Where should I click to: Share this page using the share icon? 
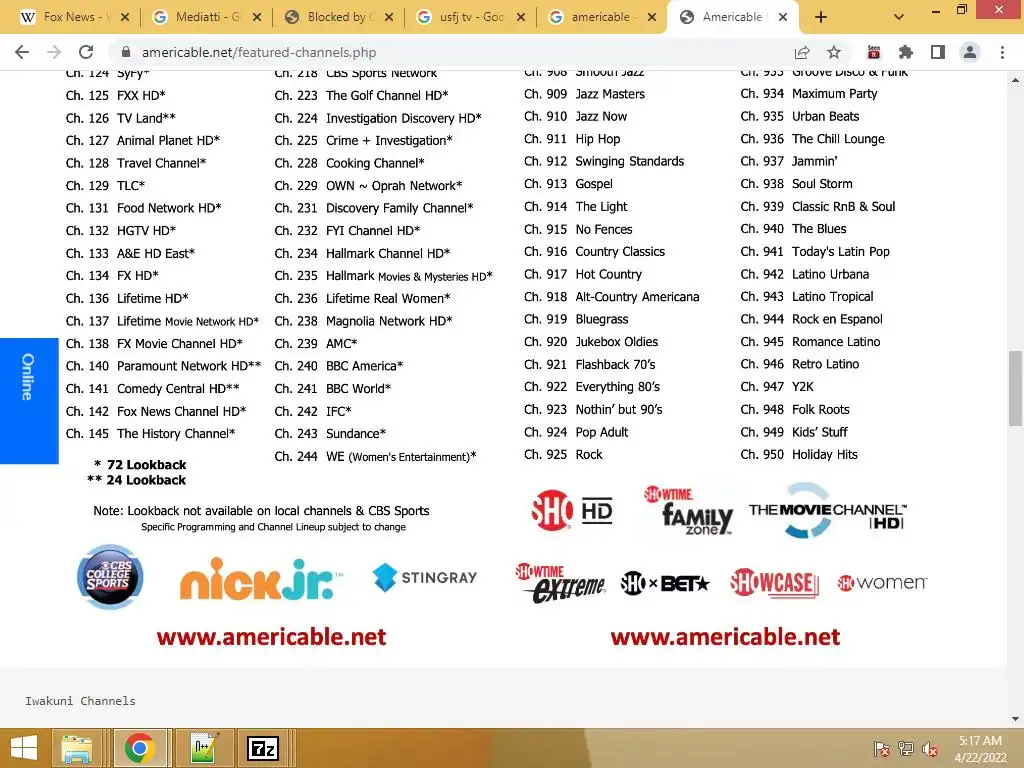(x=802, y=52)
